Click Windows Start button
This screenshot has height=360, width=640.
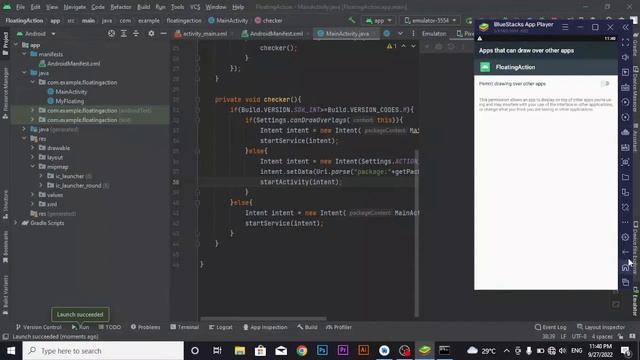(11, 351)
